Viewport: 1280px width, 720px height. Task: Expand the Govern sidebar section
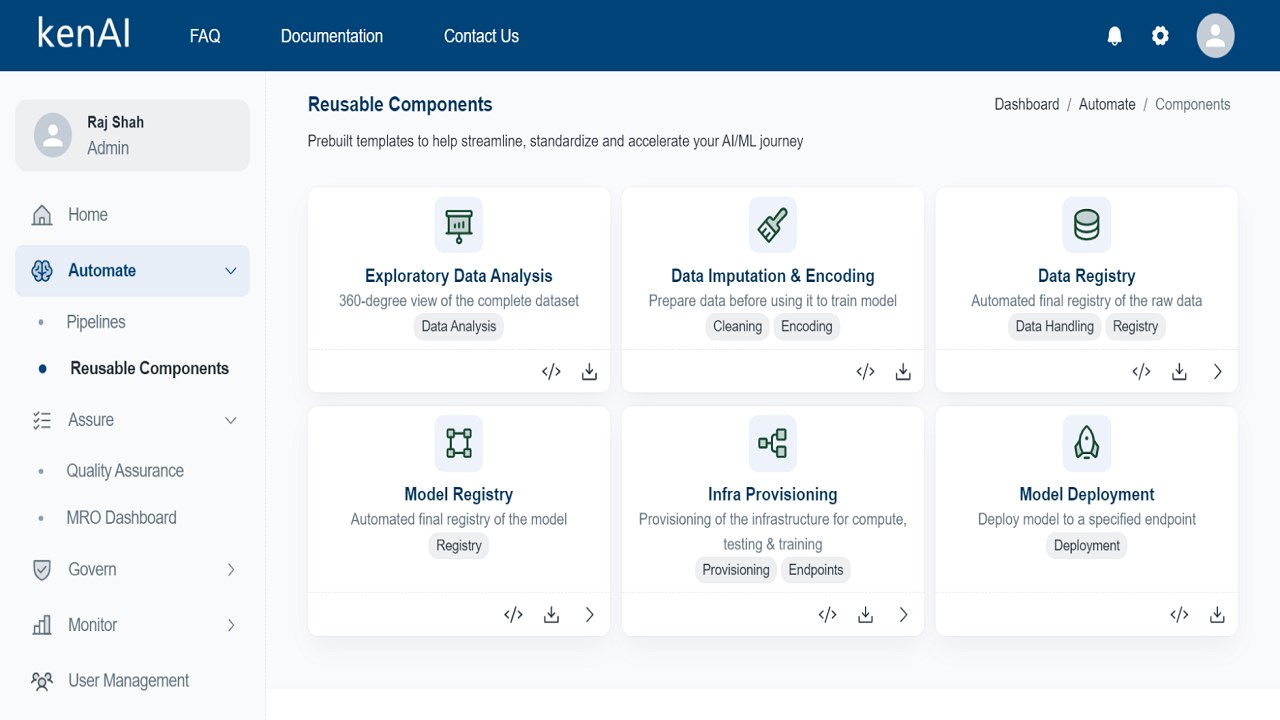[x=231, y=570]
